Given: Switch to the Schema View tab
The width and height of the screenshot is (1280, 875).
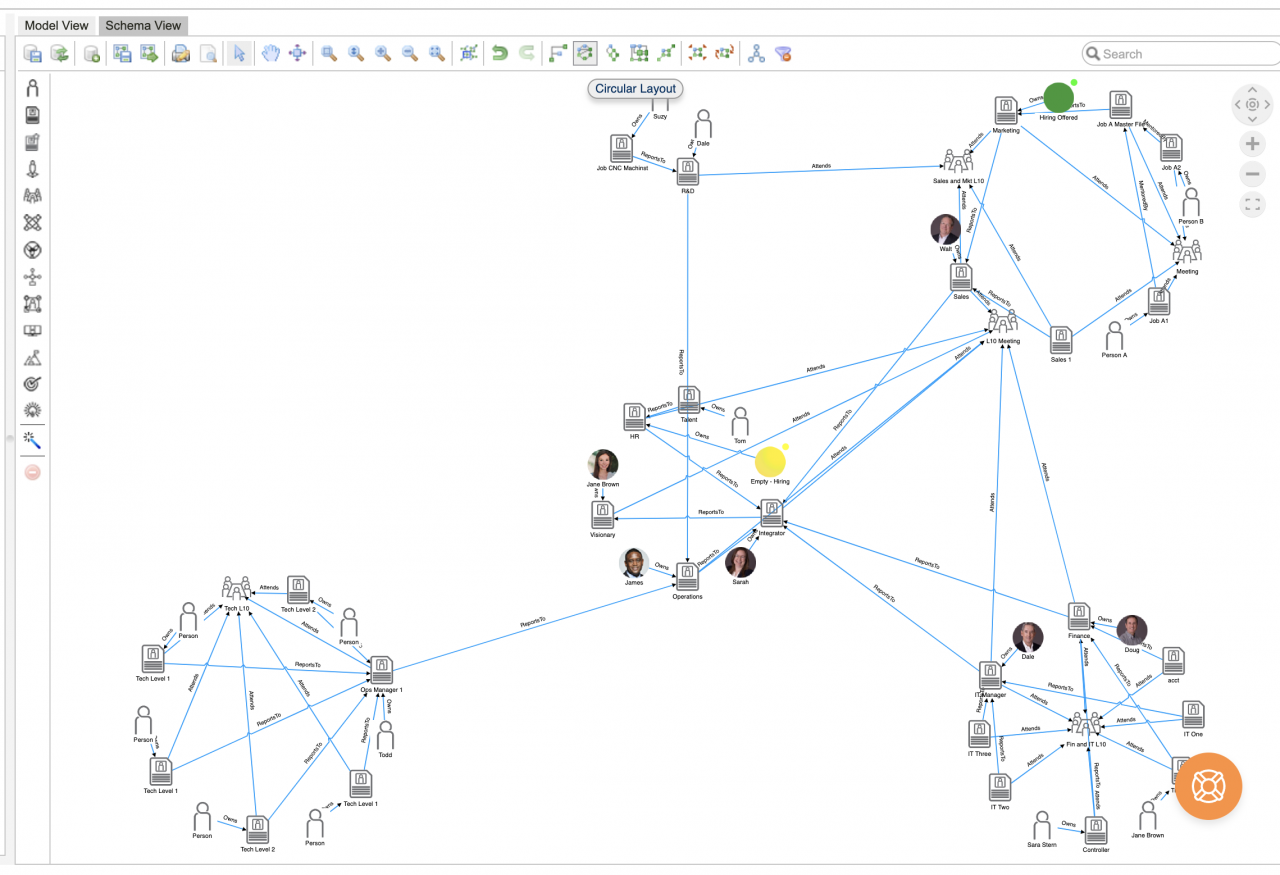Looking at the screenshot, I should point(142,25).
